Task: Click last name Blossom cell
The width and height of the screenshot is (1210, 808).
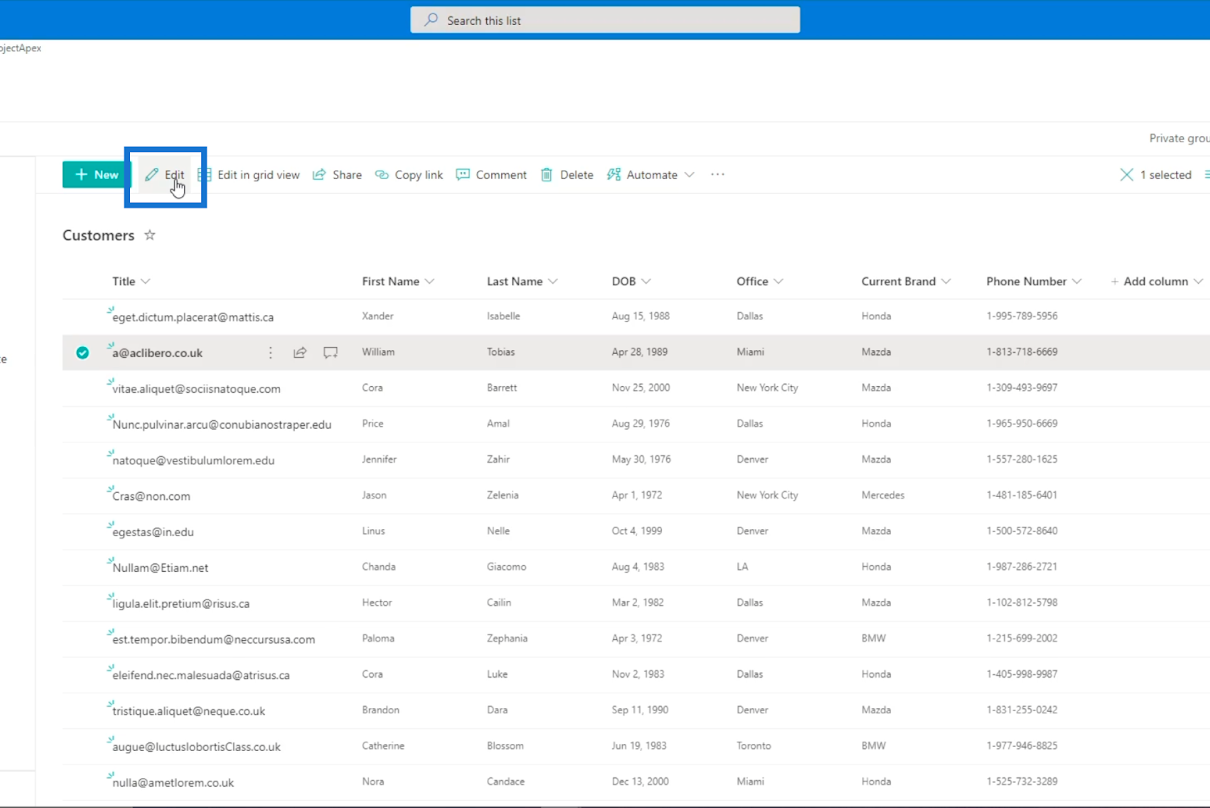Action: pyautogui.click(x=506, y=746)
